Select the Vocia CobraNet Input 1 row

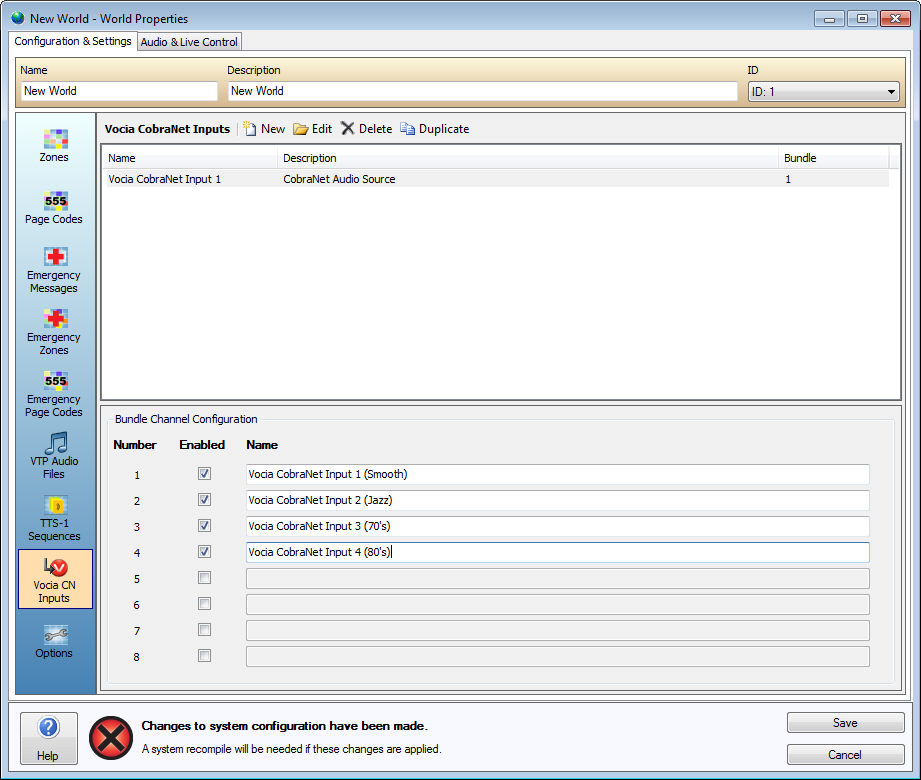click(x=496, y=179)
